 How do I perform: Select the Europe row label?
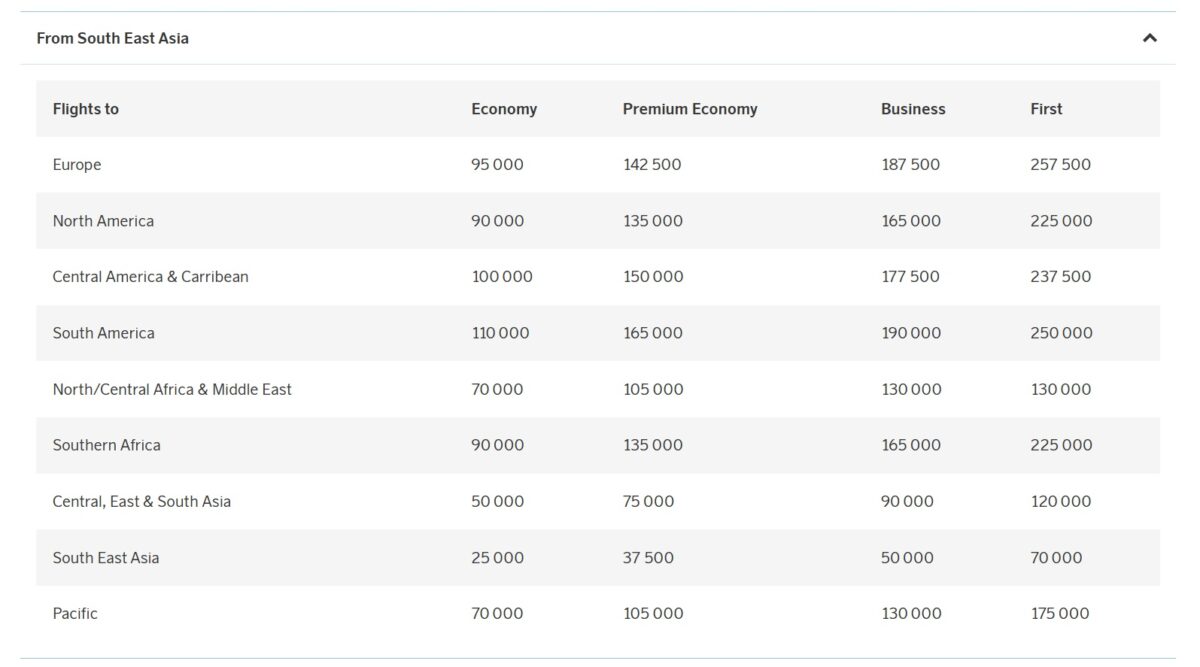point(77,164)
